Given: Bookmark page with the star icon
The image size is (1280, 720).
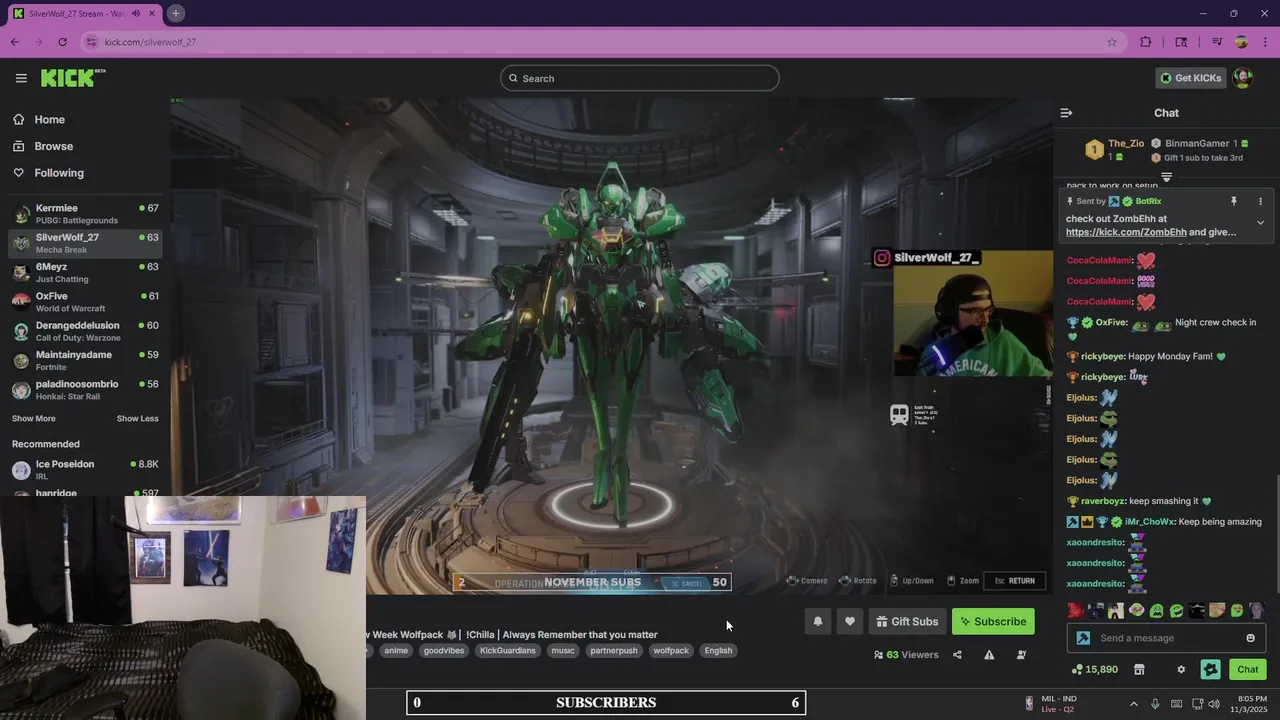Looking at the screenshot, I should click(x=1111, y=42).
